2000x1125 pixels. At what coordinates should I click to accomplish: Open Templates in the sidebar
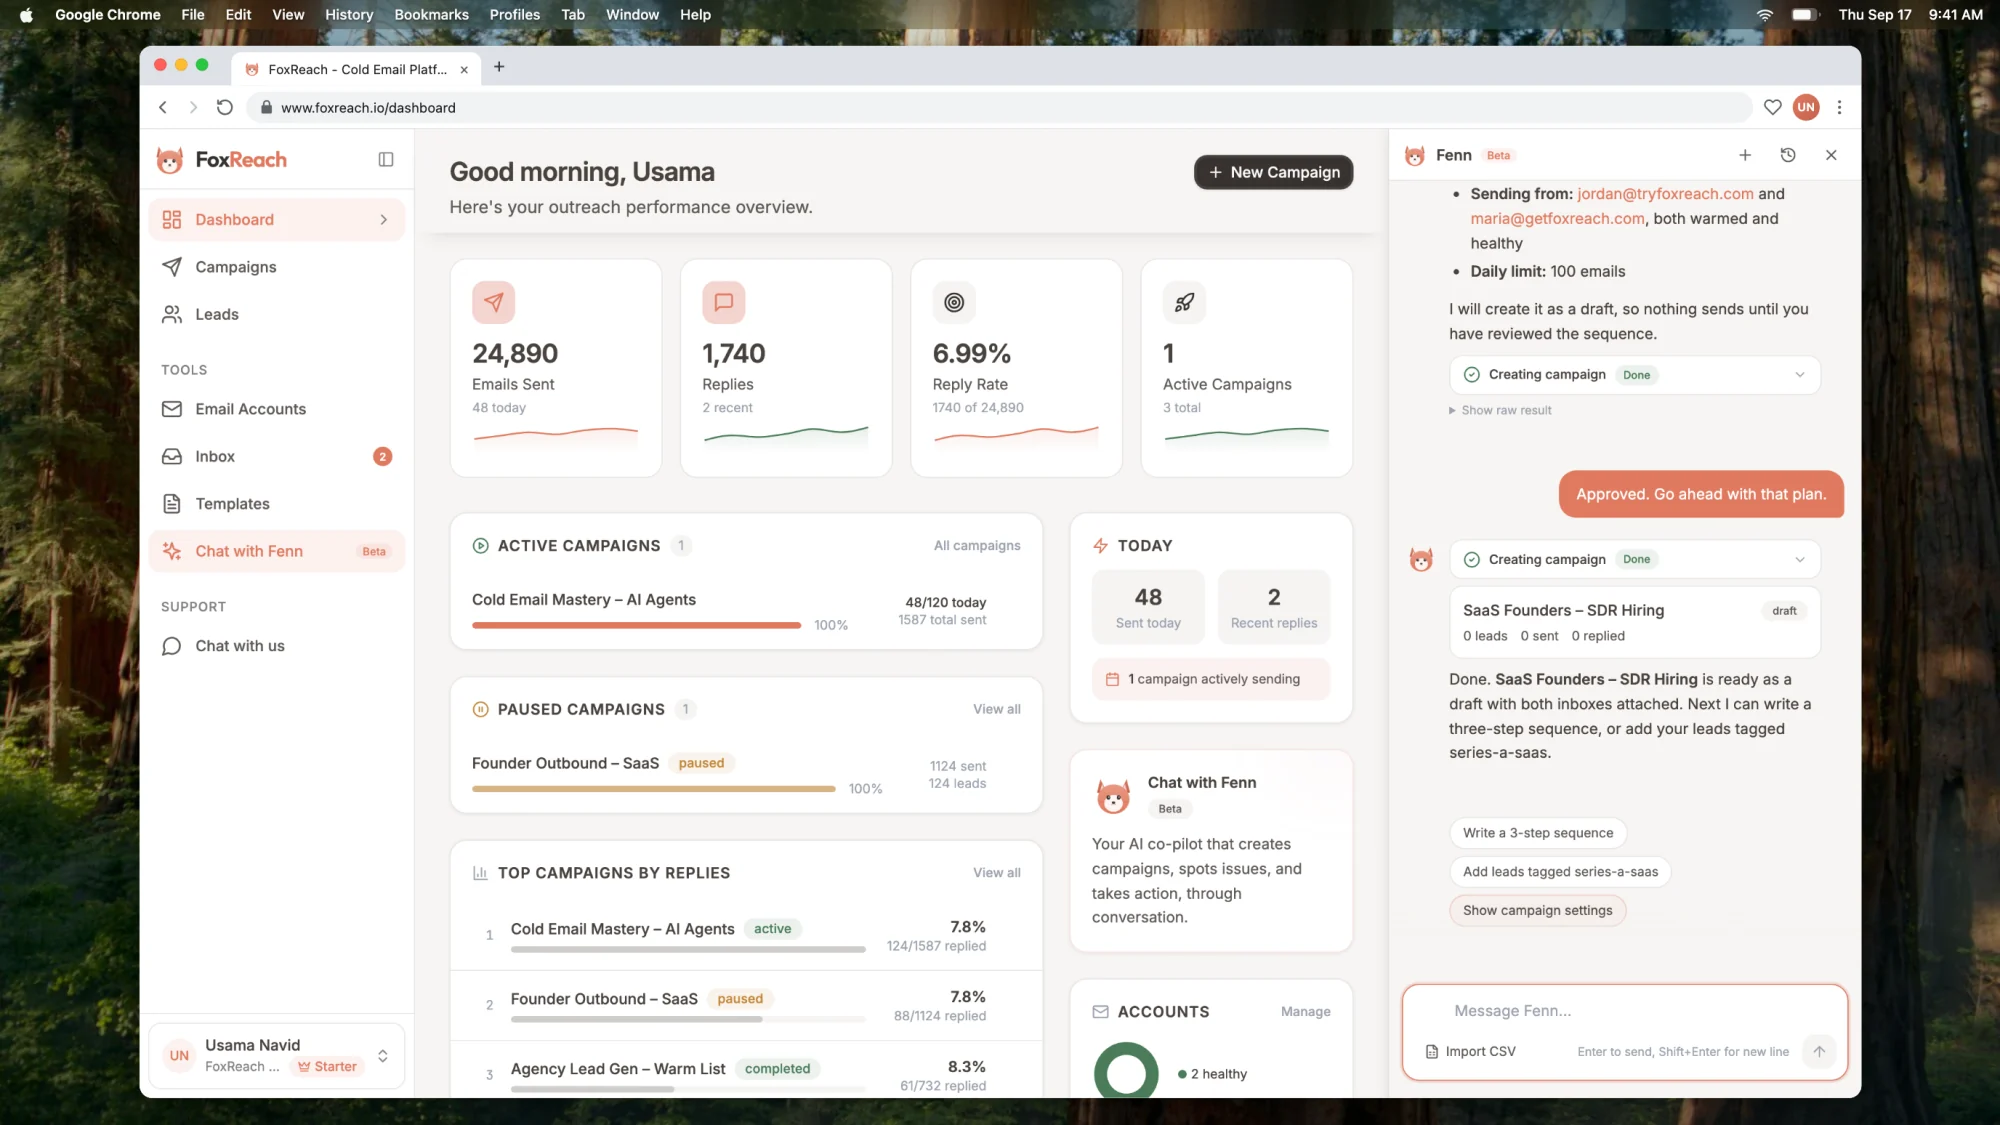pyautogui.click(x=276, y=504)
